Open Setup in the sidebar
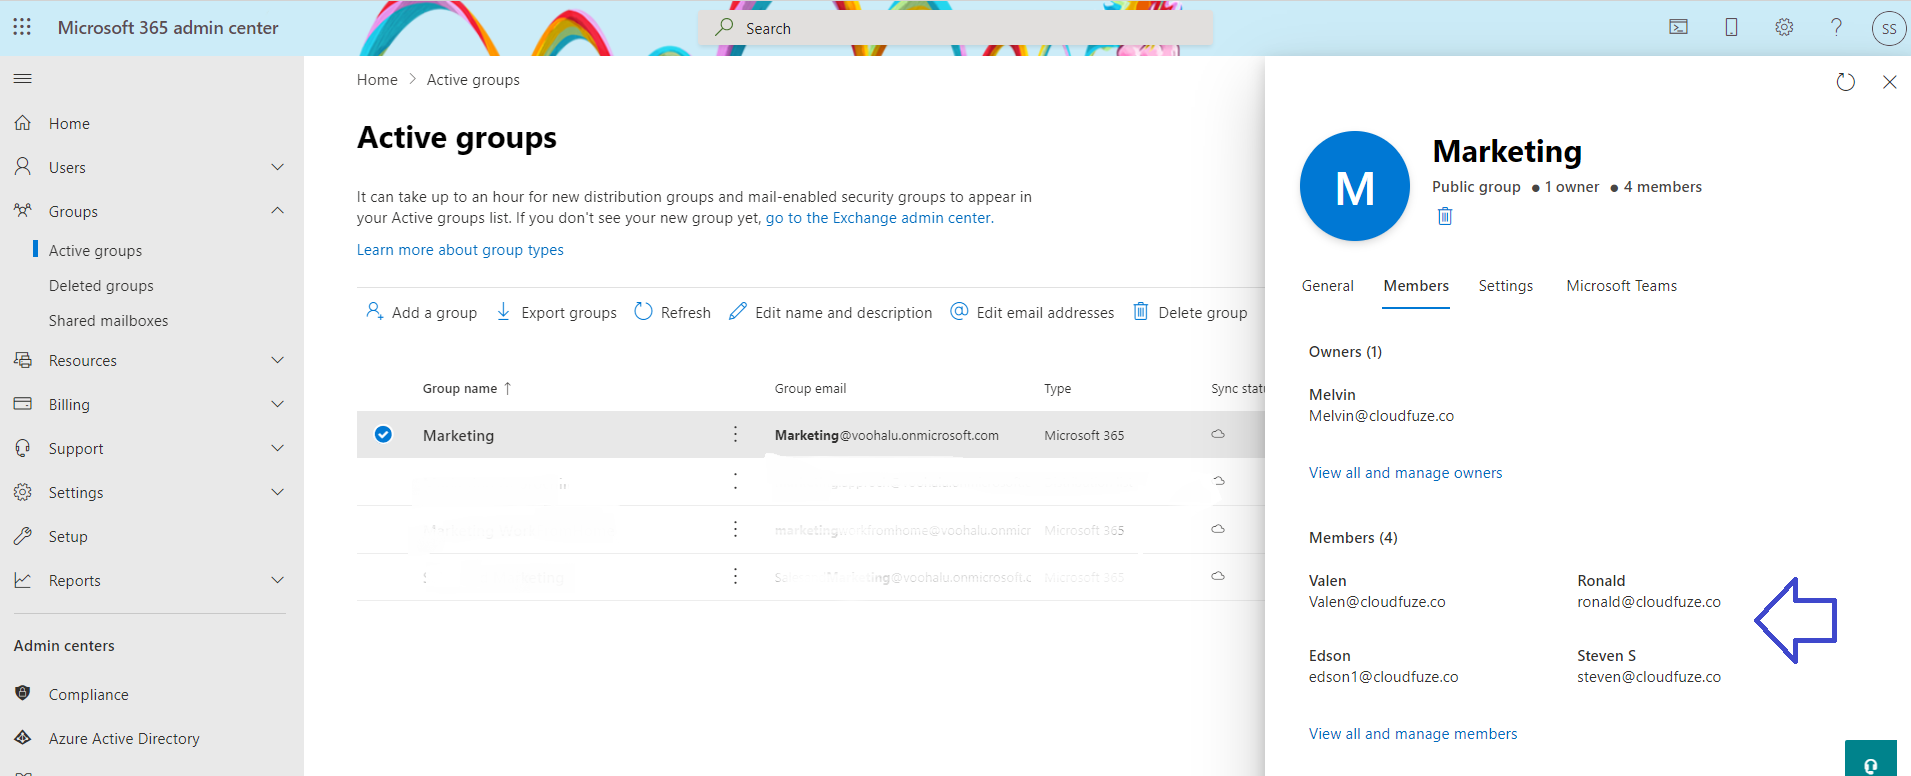 [68, 536]
